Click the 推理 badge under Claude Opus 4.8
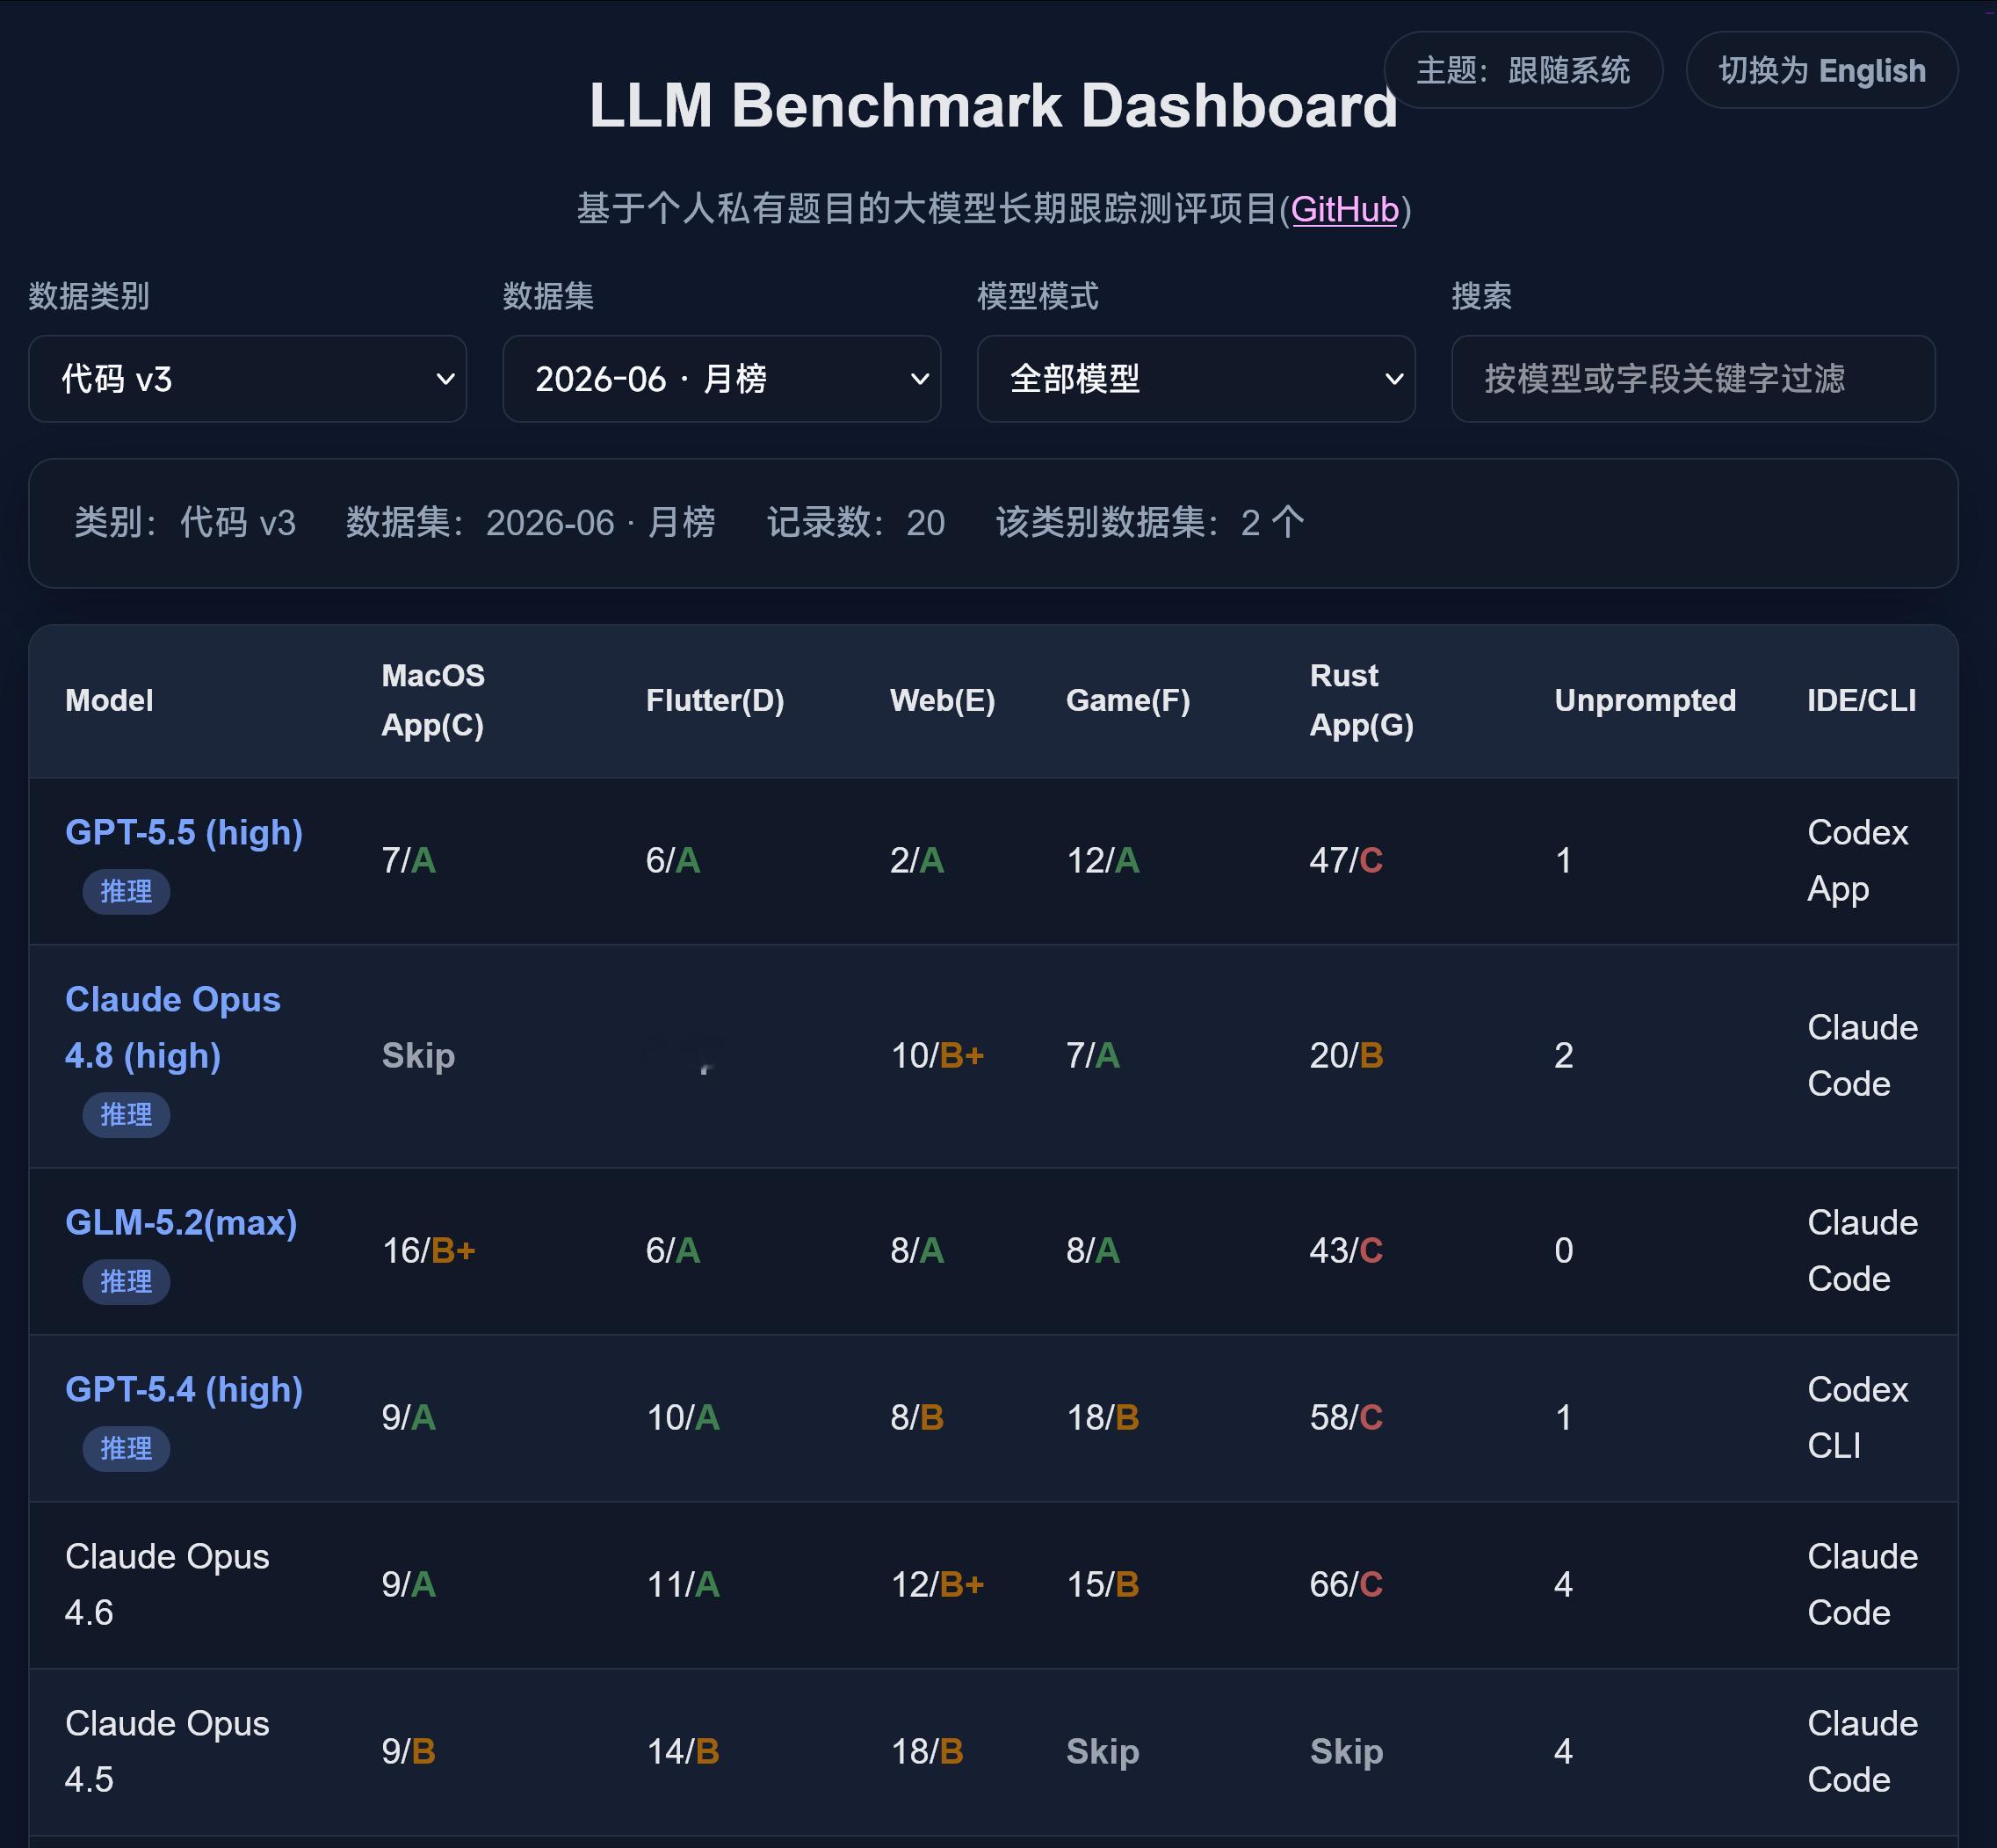1997x1848 pixels. pyautogui.click(x=126, y=1114)
